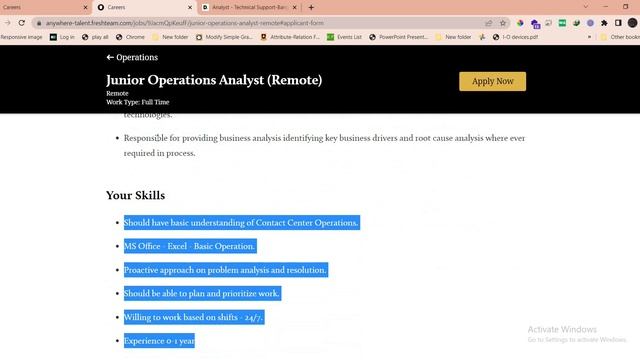Click 'Responsible for providing business analysis' paragraph
This screenshot has height=360, width=640.
click(324, 146)
